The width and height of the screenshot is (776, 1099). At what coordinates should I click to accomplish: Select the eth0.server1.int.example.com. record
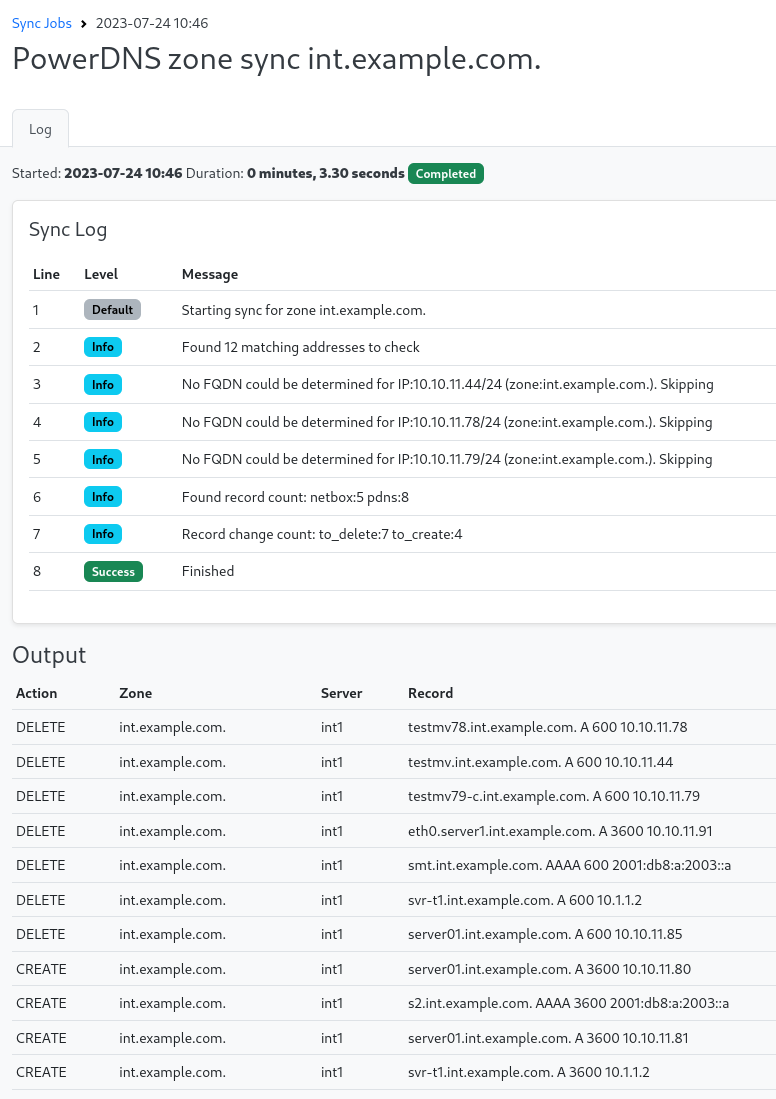point(560,831)
